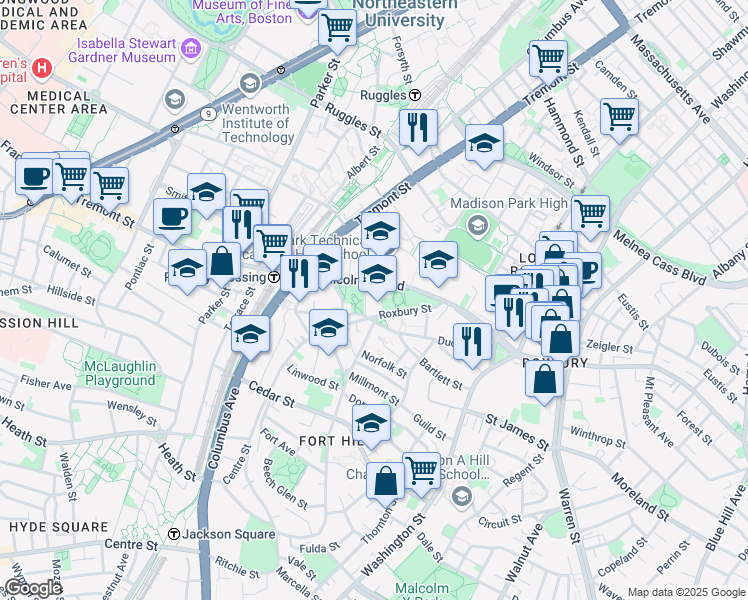The height and width of the screenshot is (600, 748).
Task: Click the school marker above Cedar St on Columbus Ave
Action: (250, 334)
